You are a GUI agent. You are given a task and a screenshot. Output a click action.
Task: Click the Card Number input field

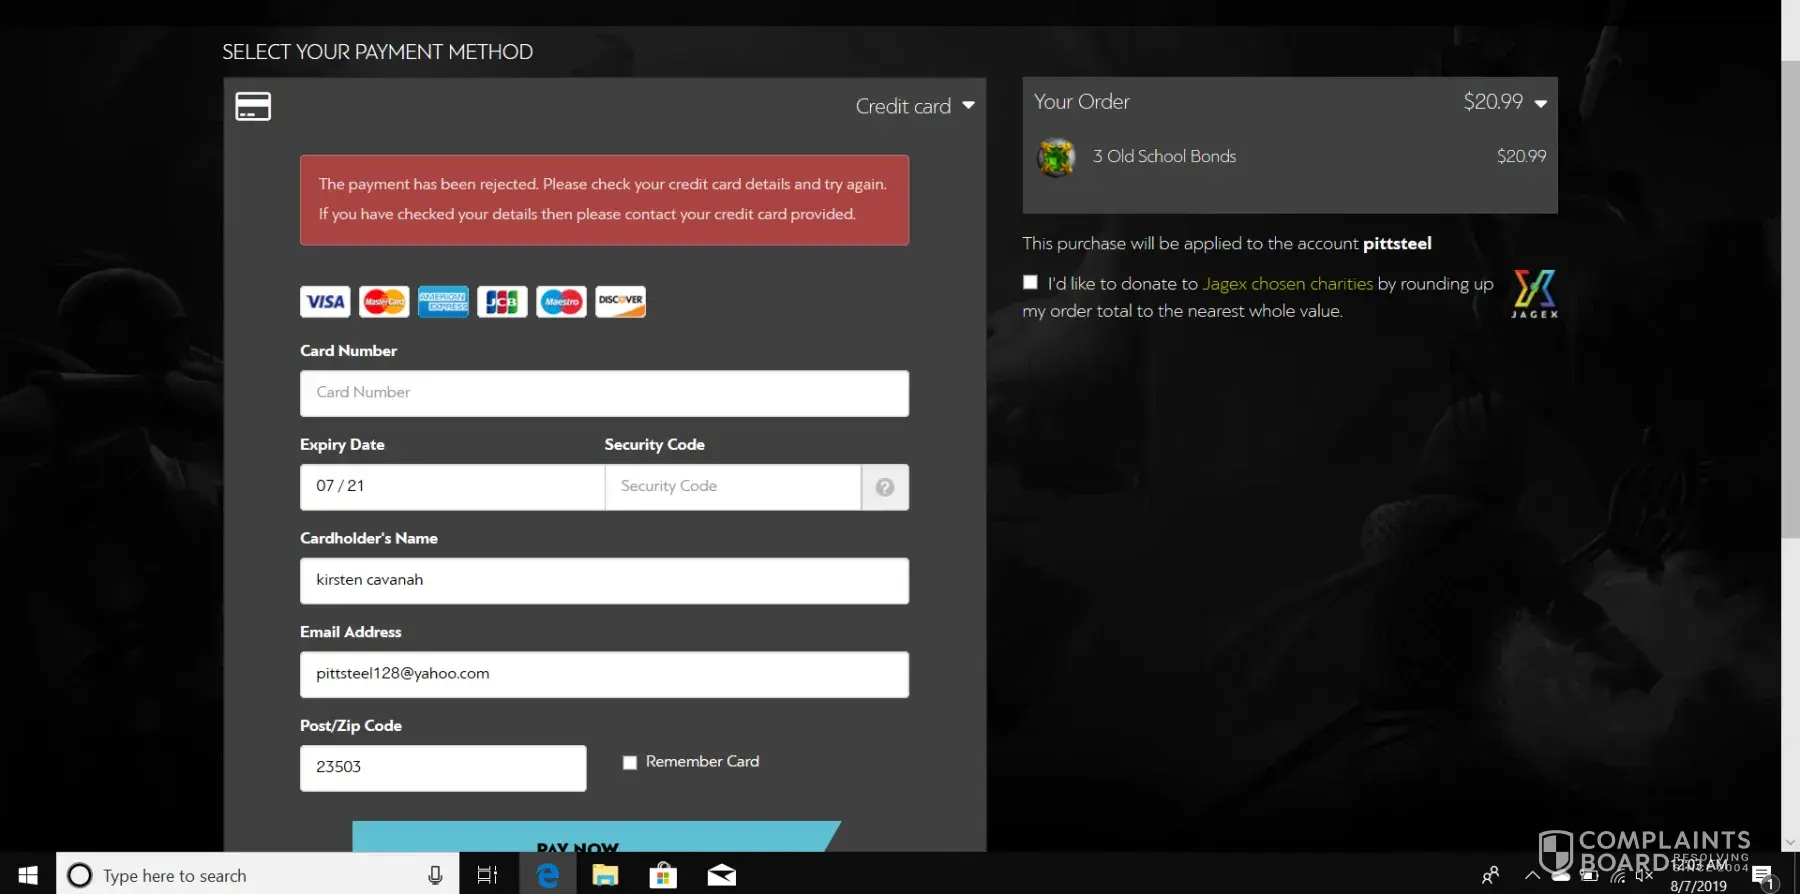[604, 393]
